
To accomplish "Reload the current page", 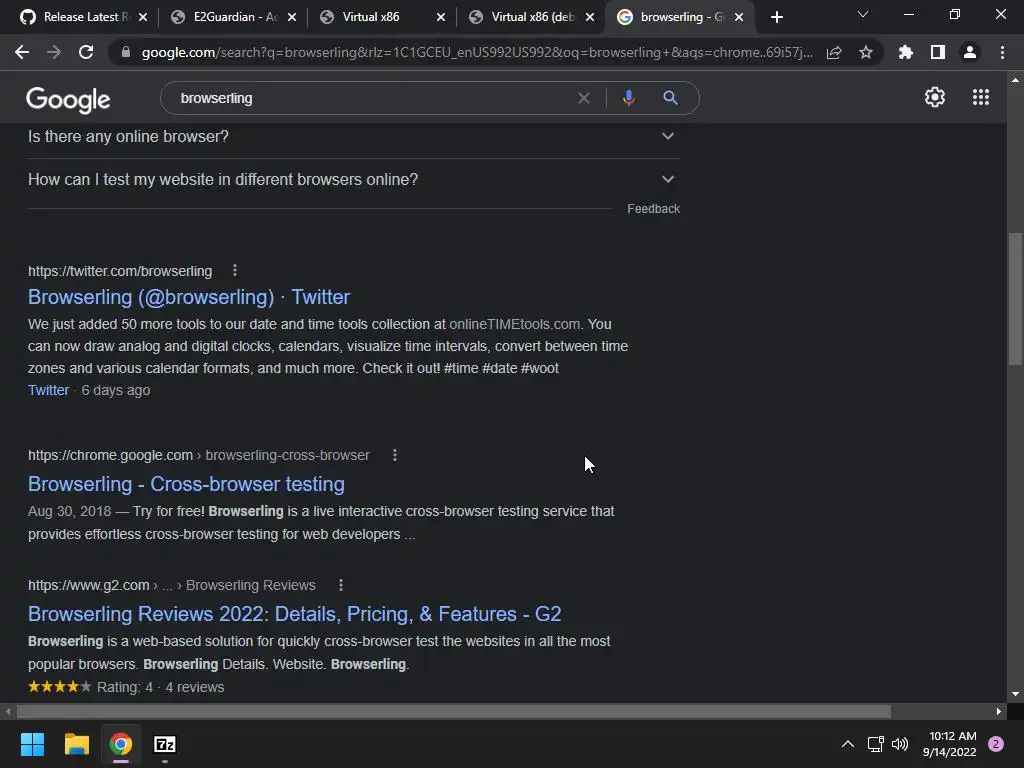I will coord(86,52).
